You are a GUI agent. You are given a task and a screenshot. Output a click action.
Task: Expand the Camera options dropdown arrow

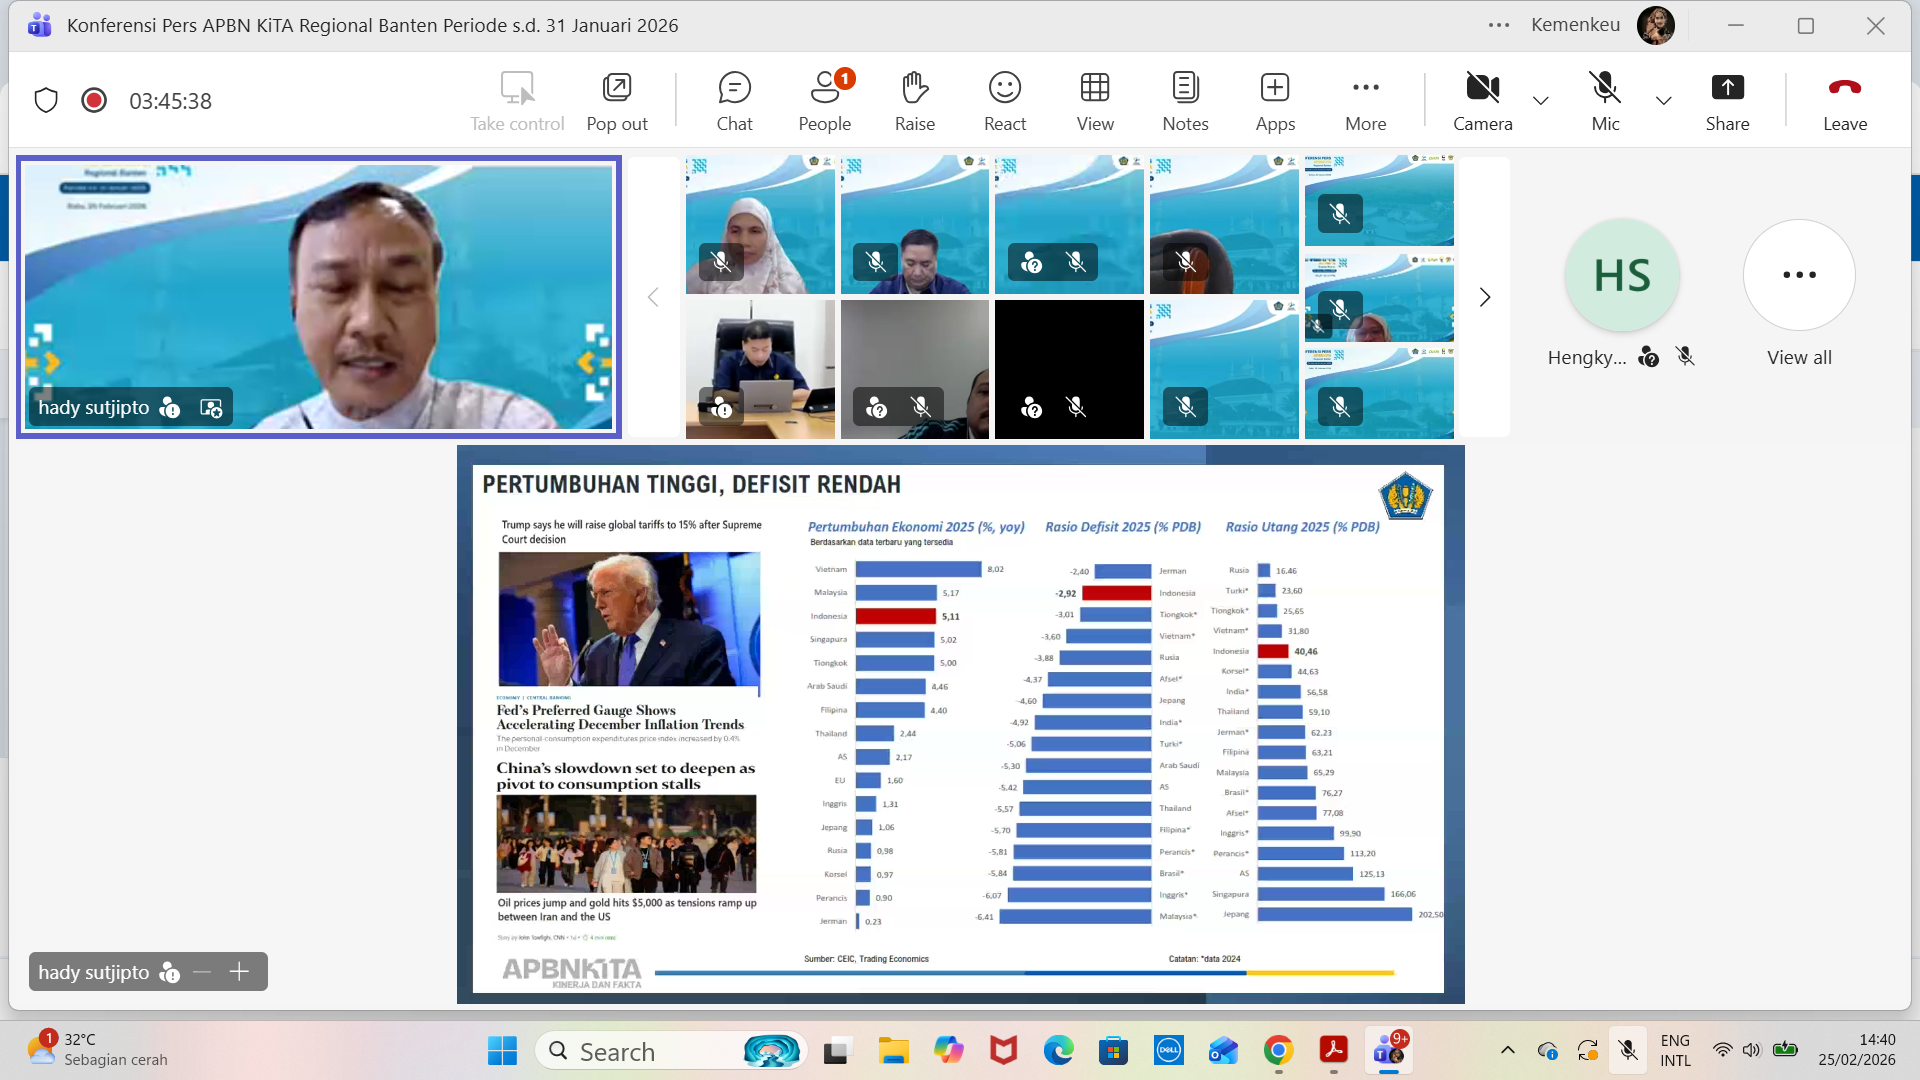point(1541,100)
